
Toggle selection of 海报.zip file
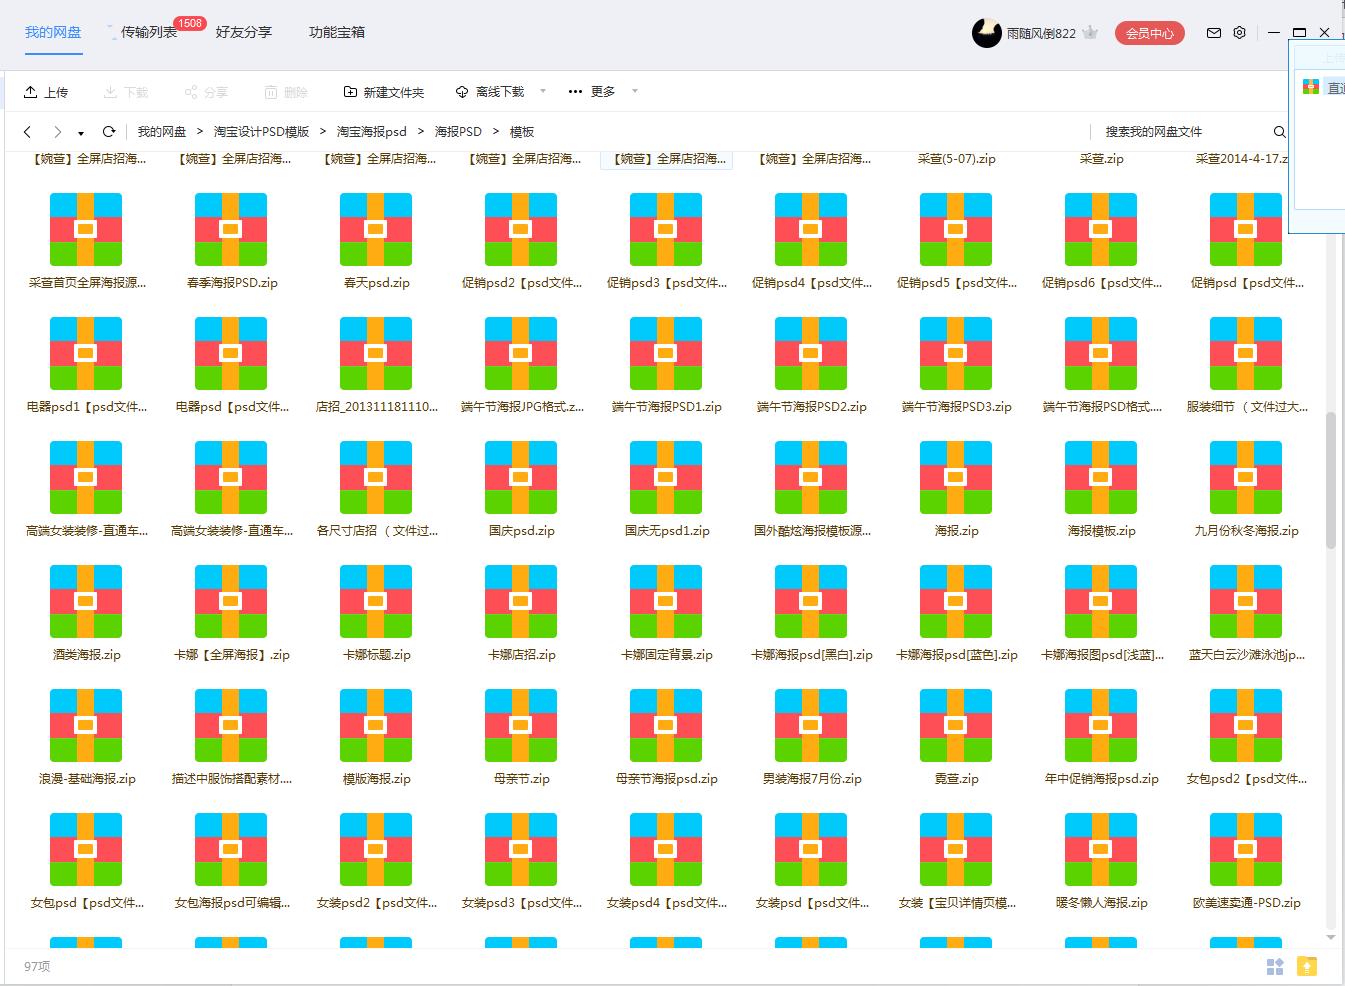point(955,477)
